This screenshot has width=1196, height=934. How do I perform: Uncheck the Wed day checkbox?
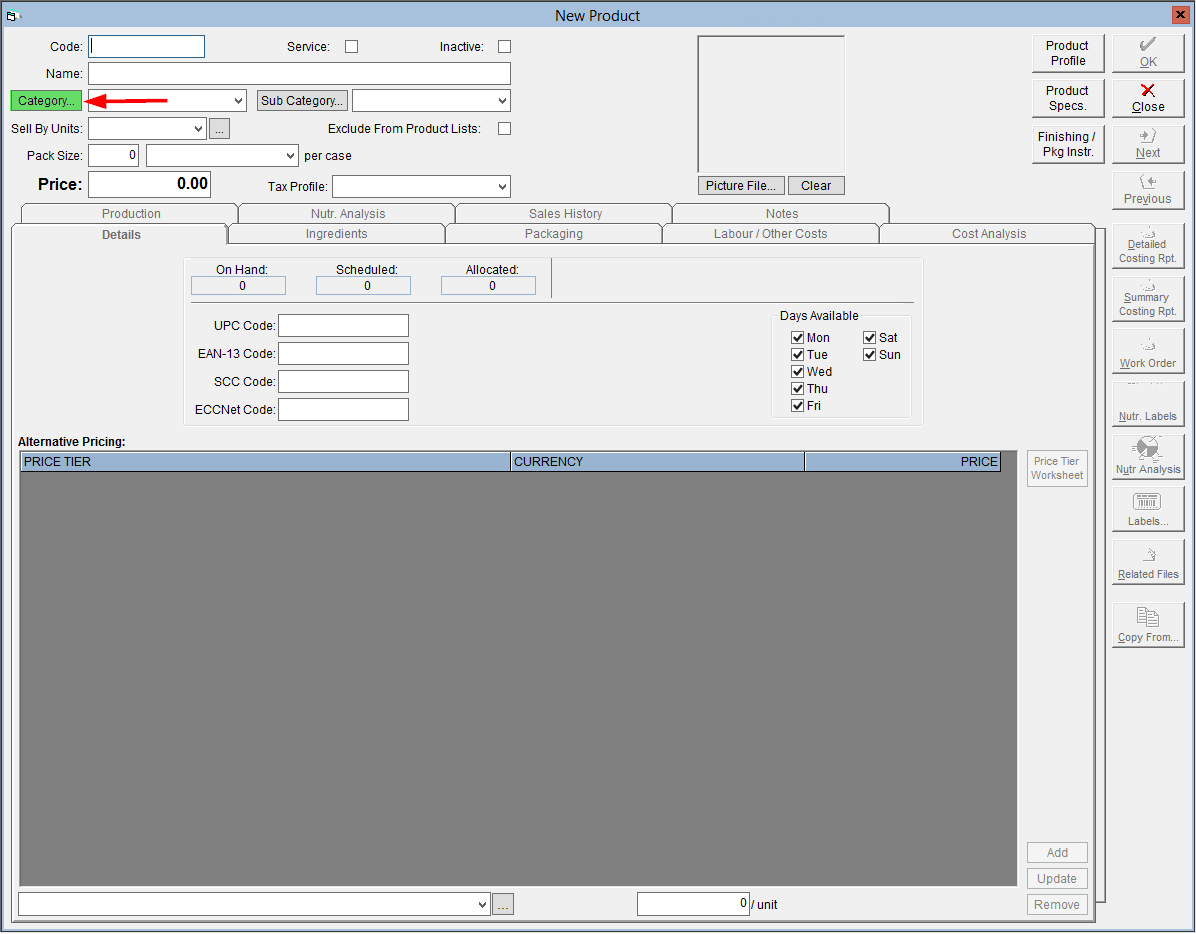[x=798, y=371]
